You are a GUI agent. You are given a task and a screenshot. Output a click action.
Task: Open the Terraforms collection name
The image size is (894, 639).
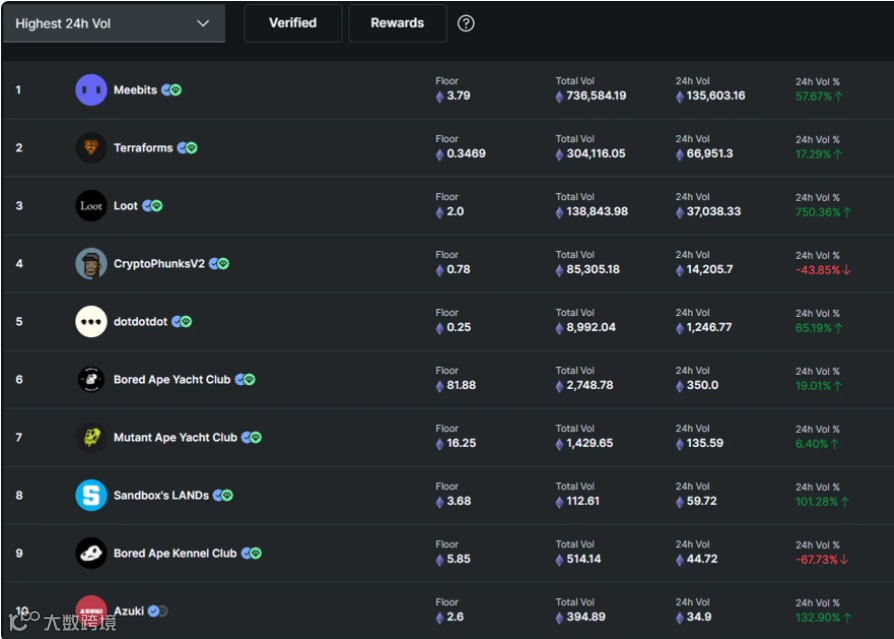click(143, 148)
